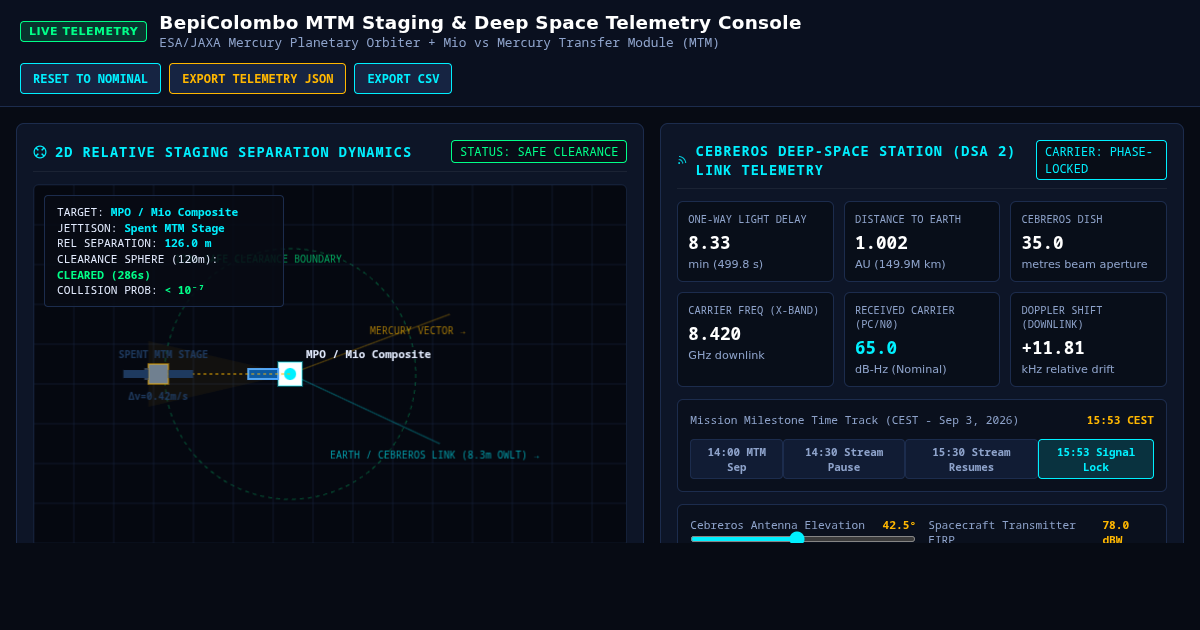Image resolution: width=1200 pixels, height=630 pixels.
Task: Click the Carrier: Phase-Locked badge
Action: [1101, 160]
